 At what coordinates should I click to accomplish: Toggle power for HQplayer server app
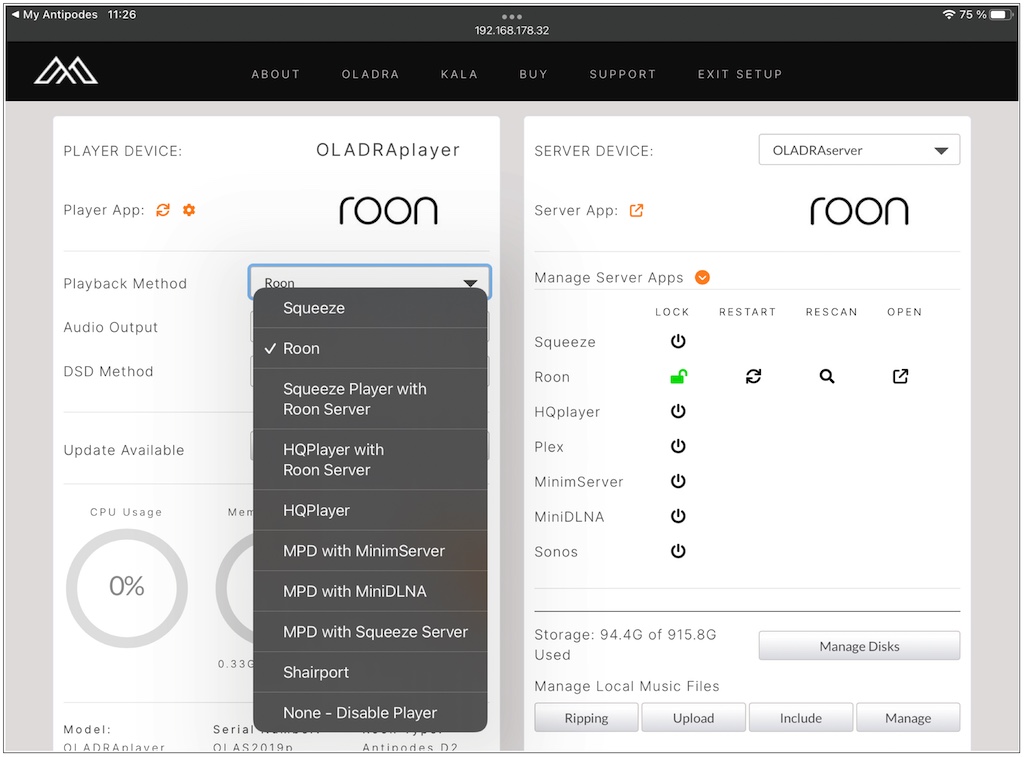coord(678,411)
